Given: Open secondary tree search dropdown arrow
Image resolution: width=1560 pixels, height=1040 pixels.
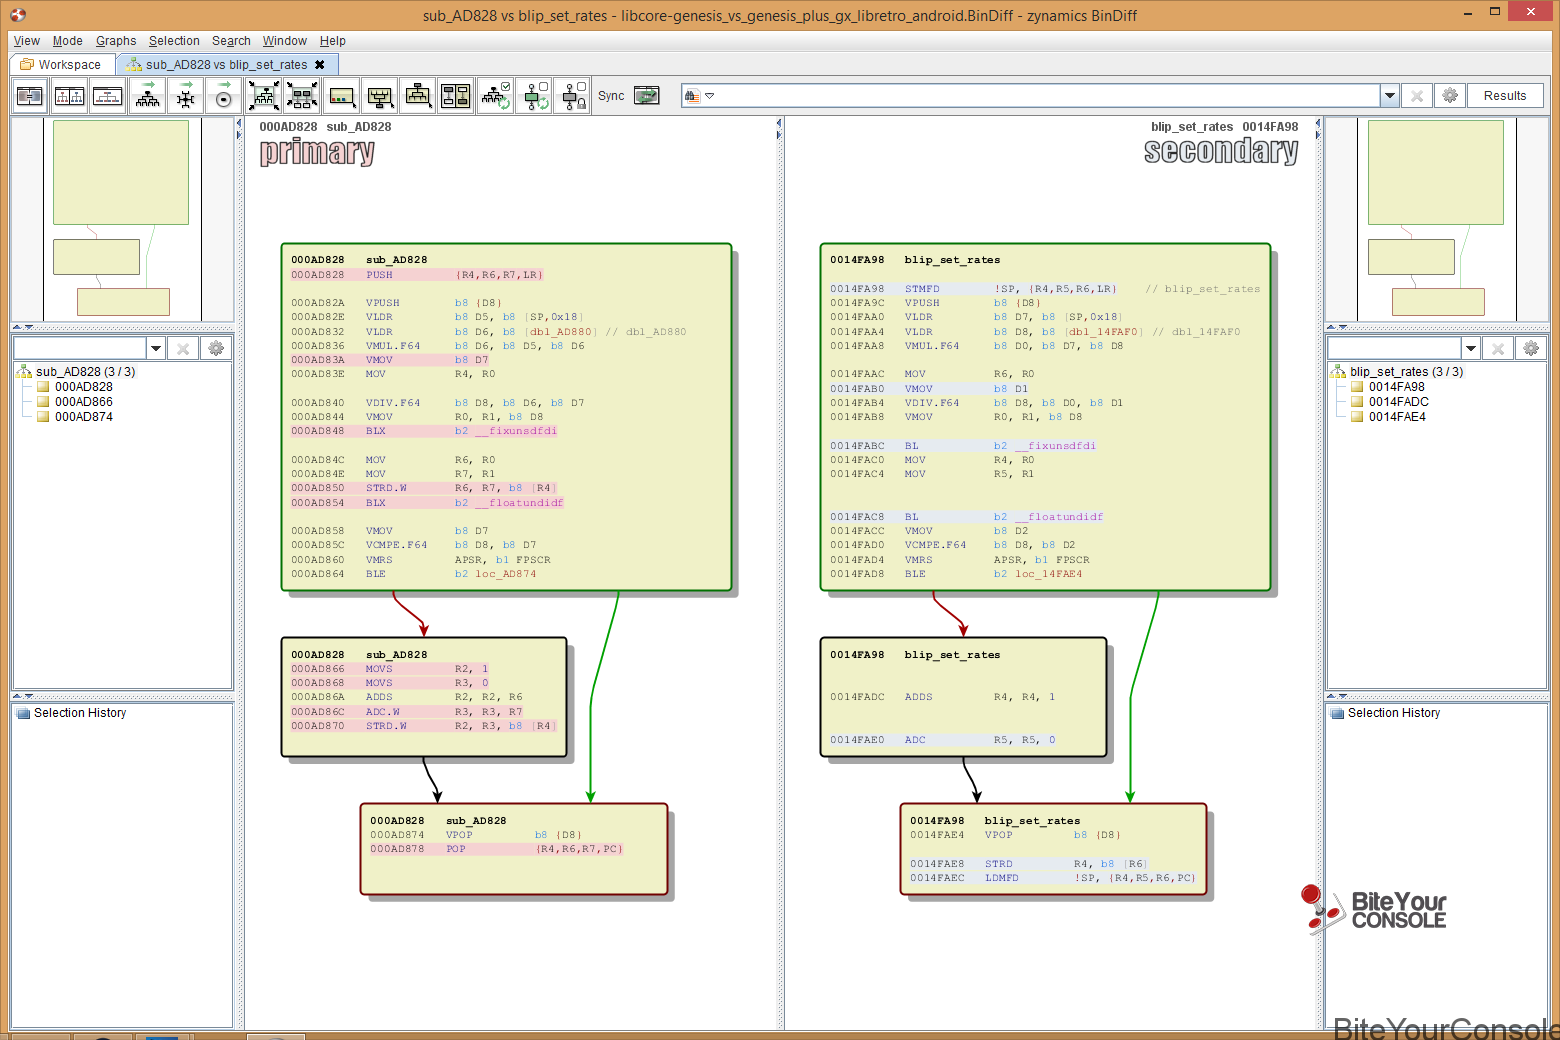Looking at the screenshot, I should click(x=1471, y=348).
